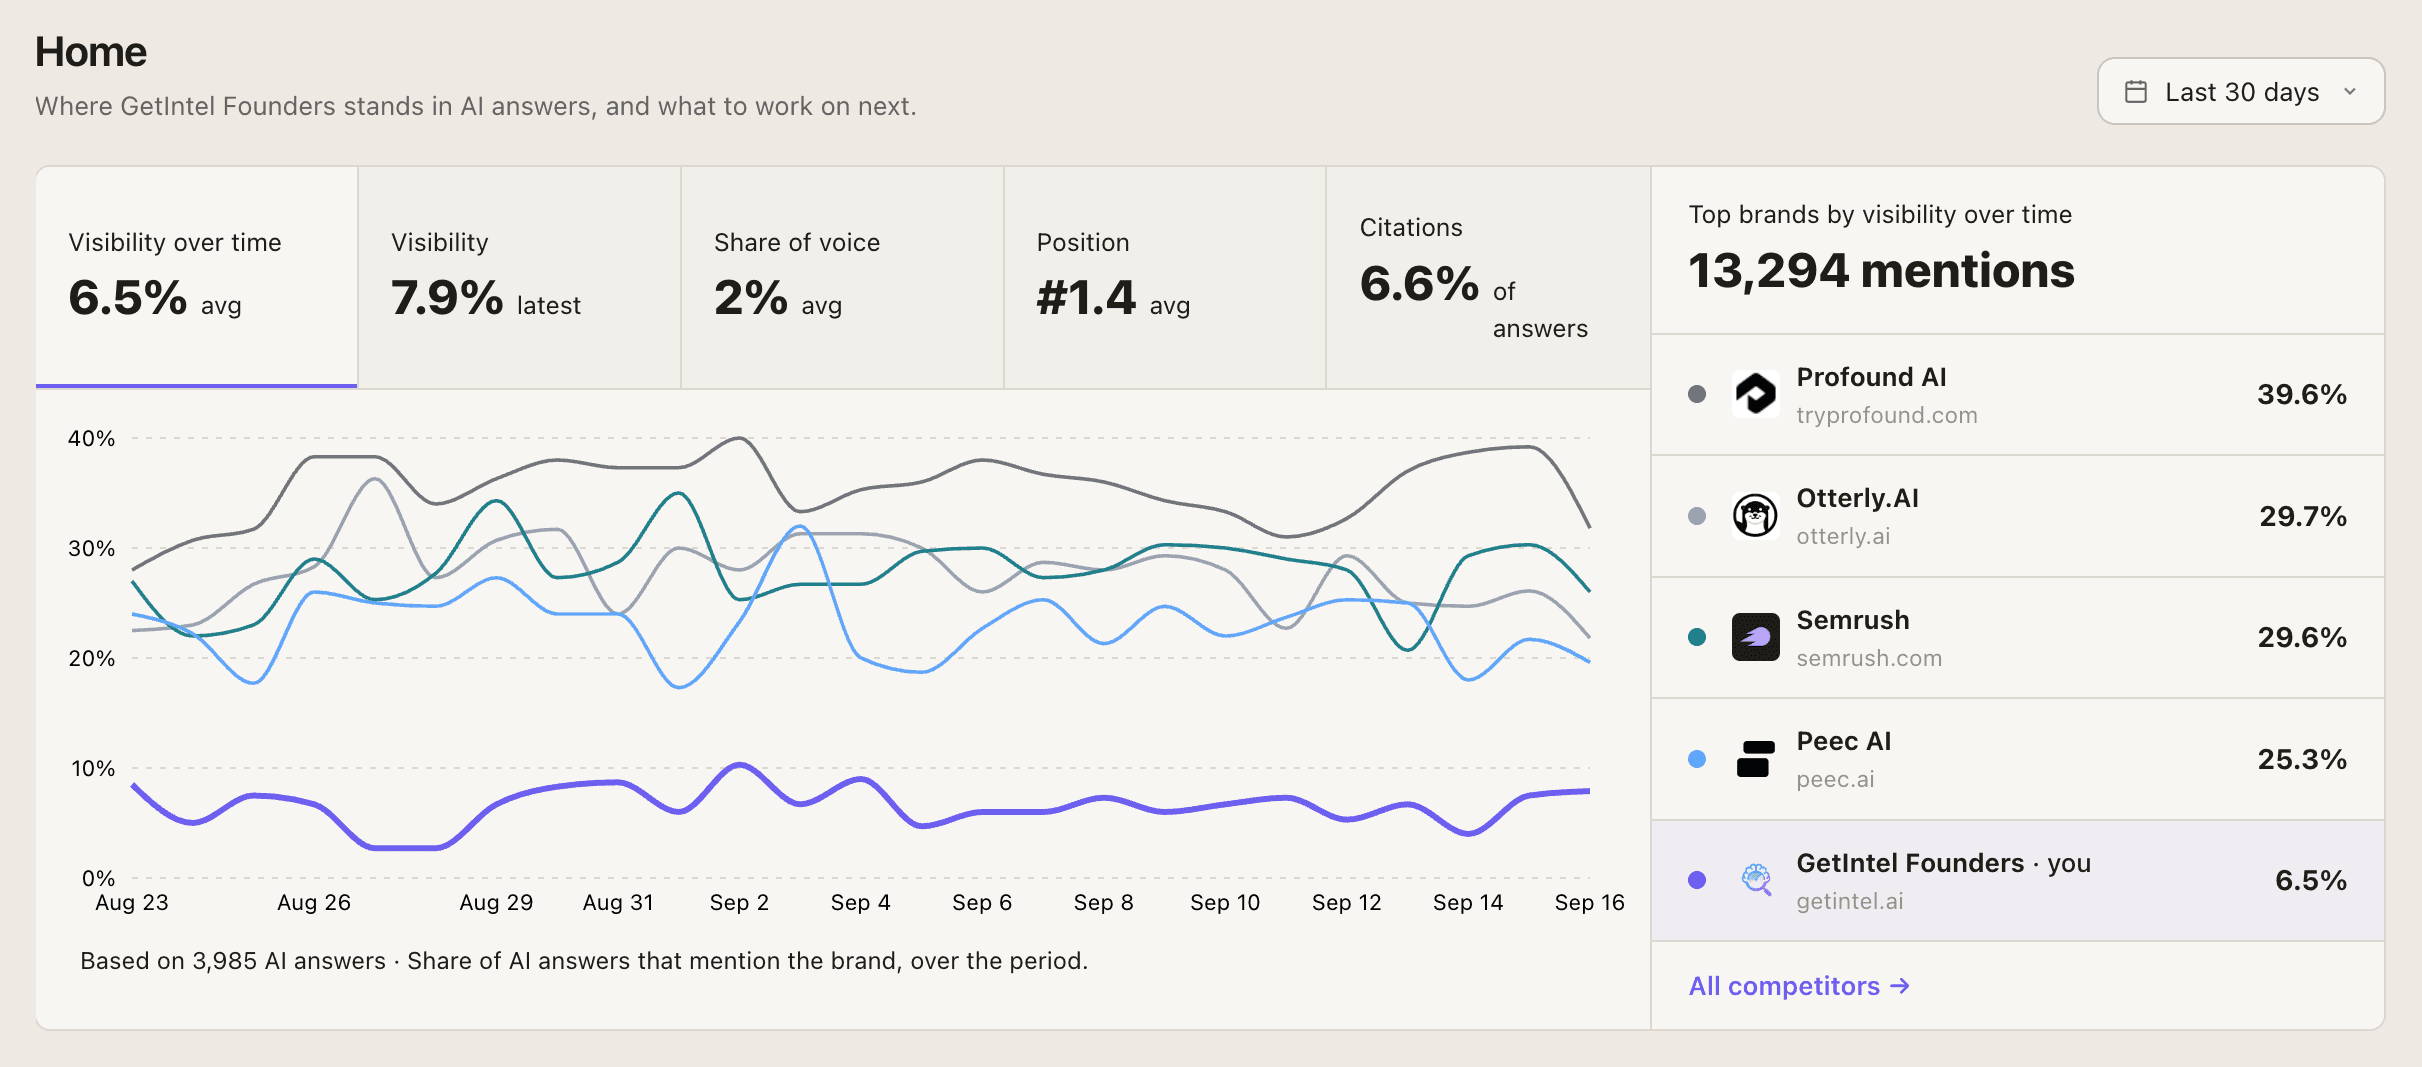
Task: Click the Semrush brand name
Action: tap(1853, 620)
